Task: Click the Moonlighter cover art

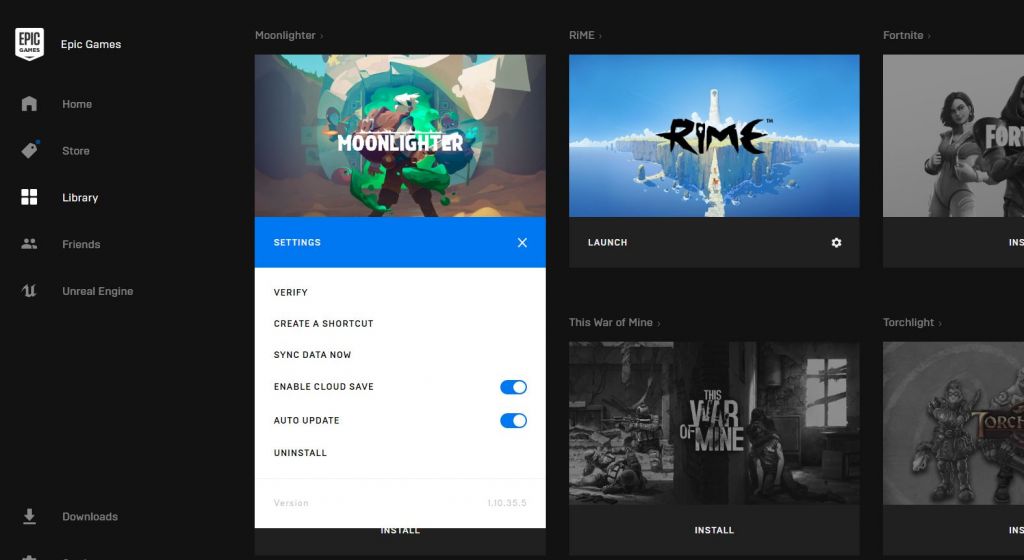Action: tap(400, 136)
